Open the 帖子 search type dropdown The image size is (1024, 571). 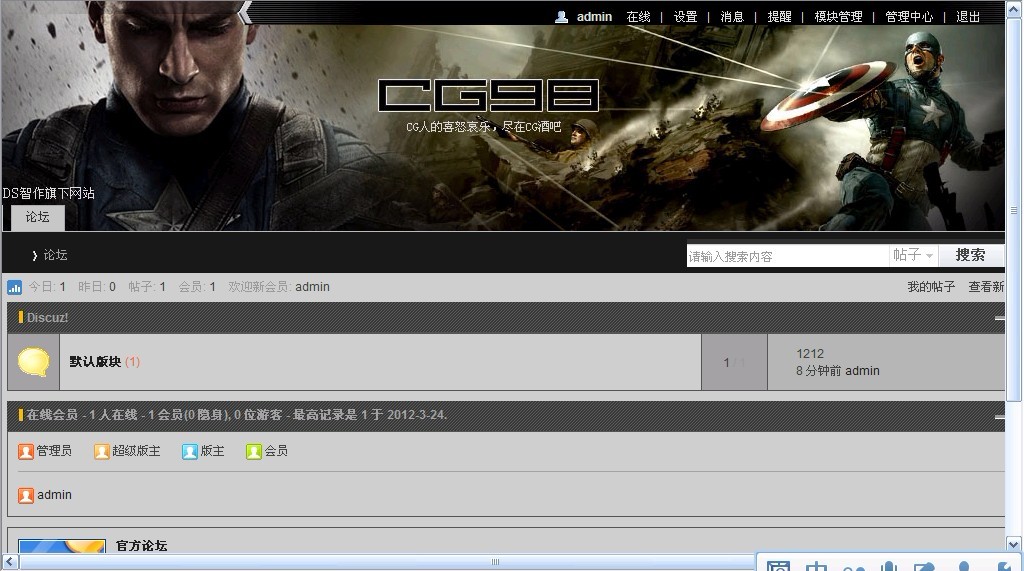pos(913,255)
